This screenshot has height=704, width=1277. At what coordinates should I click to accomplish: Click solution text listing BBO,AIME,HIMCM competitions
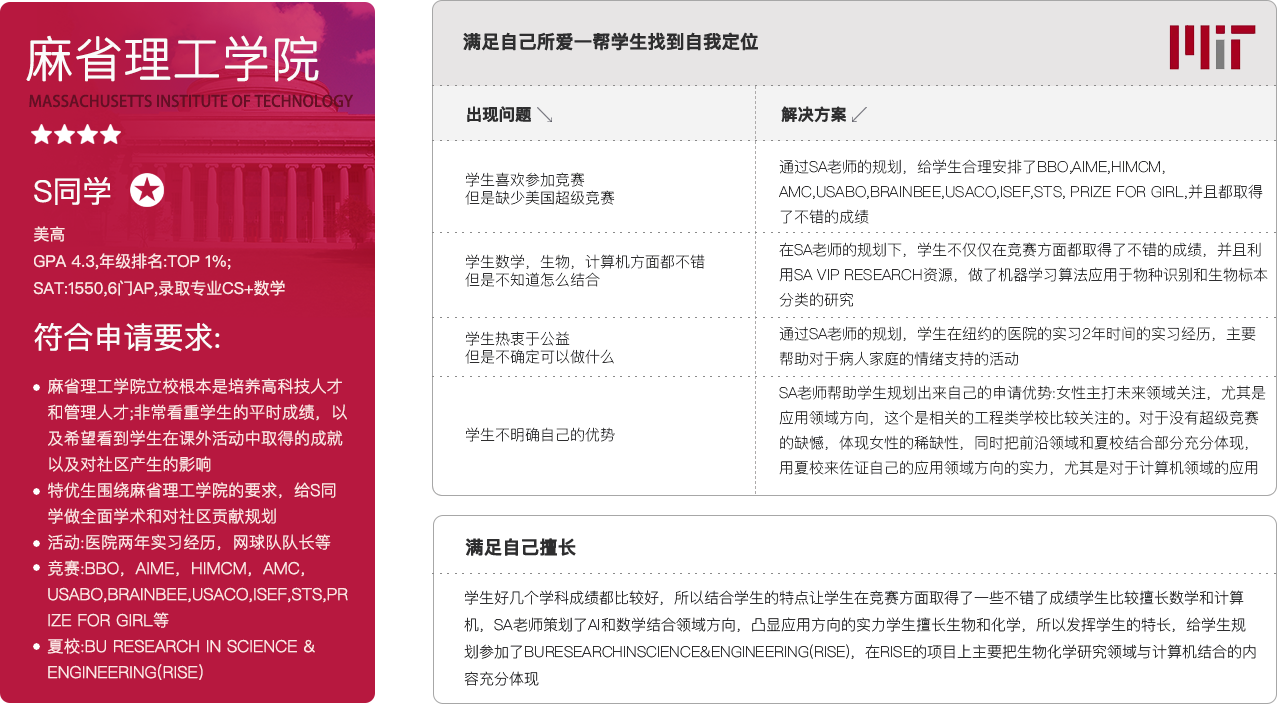click(x=1021, y=191)
